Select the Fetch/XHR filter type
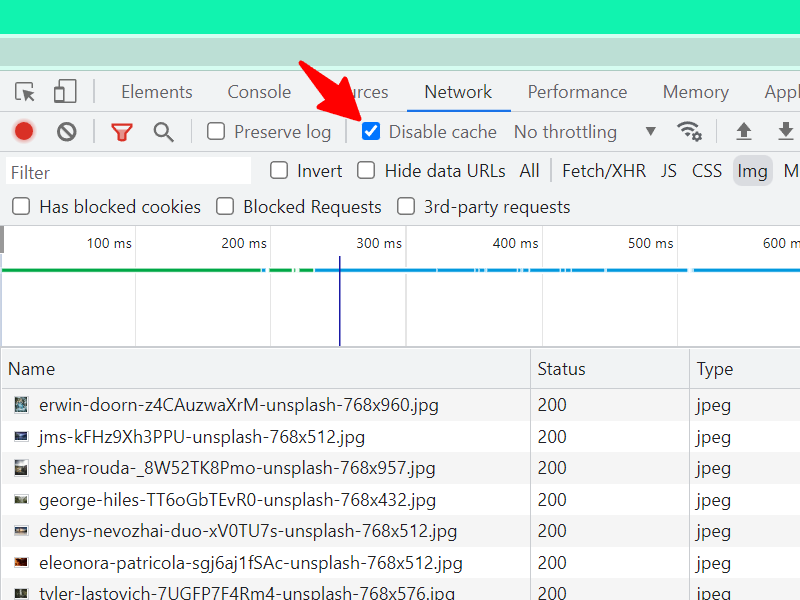 pyautogui.click(x=604, y=171)
